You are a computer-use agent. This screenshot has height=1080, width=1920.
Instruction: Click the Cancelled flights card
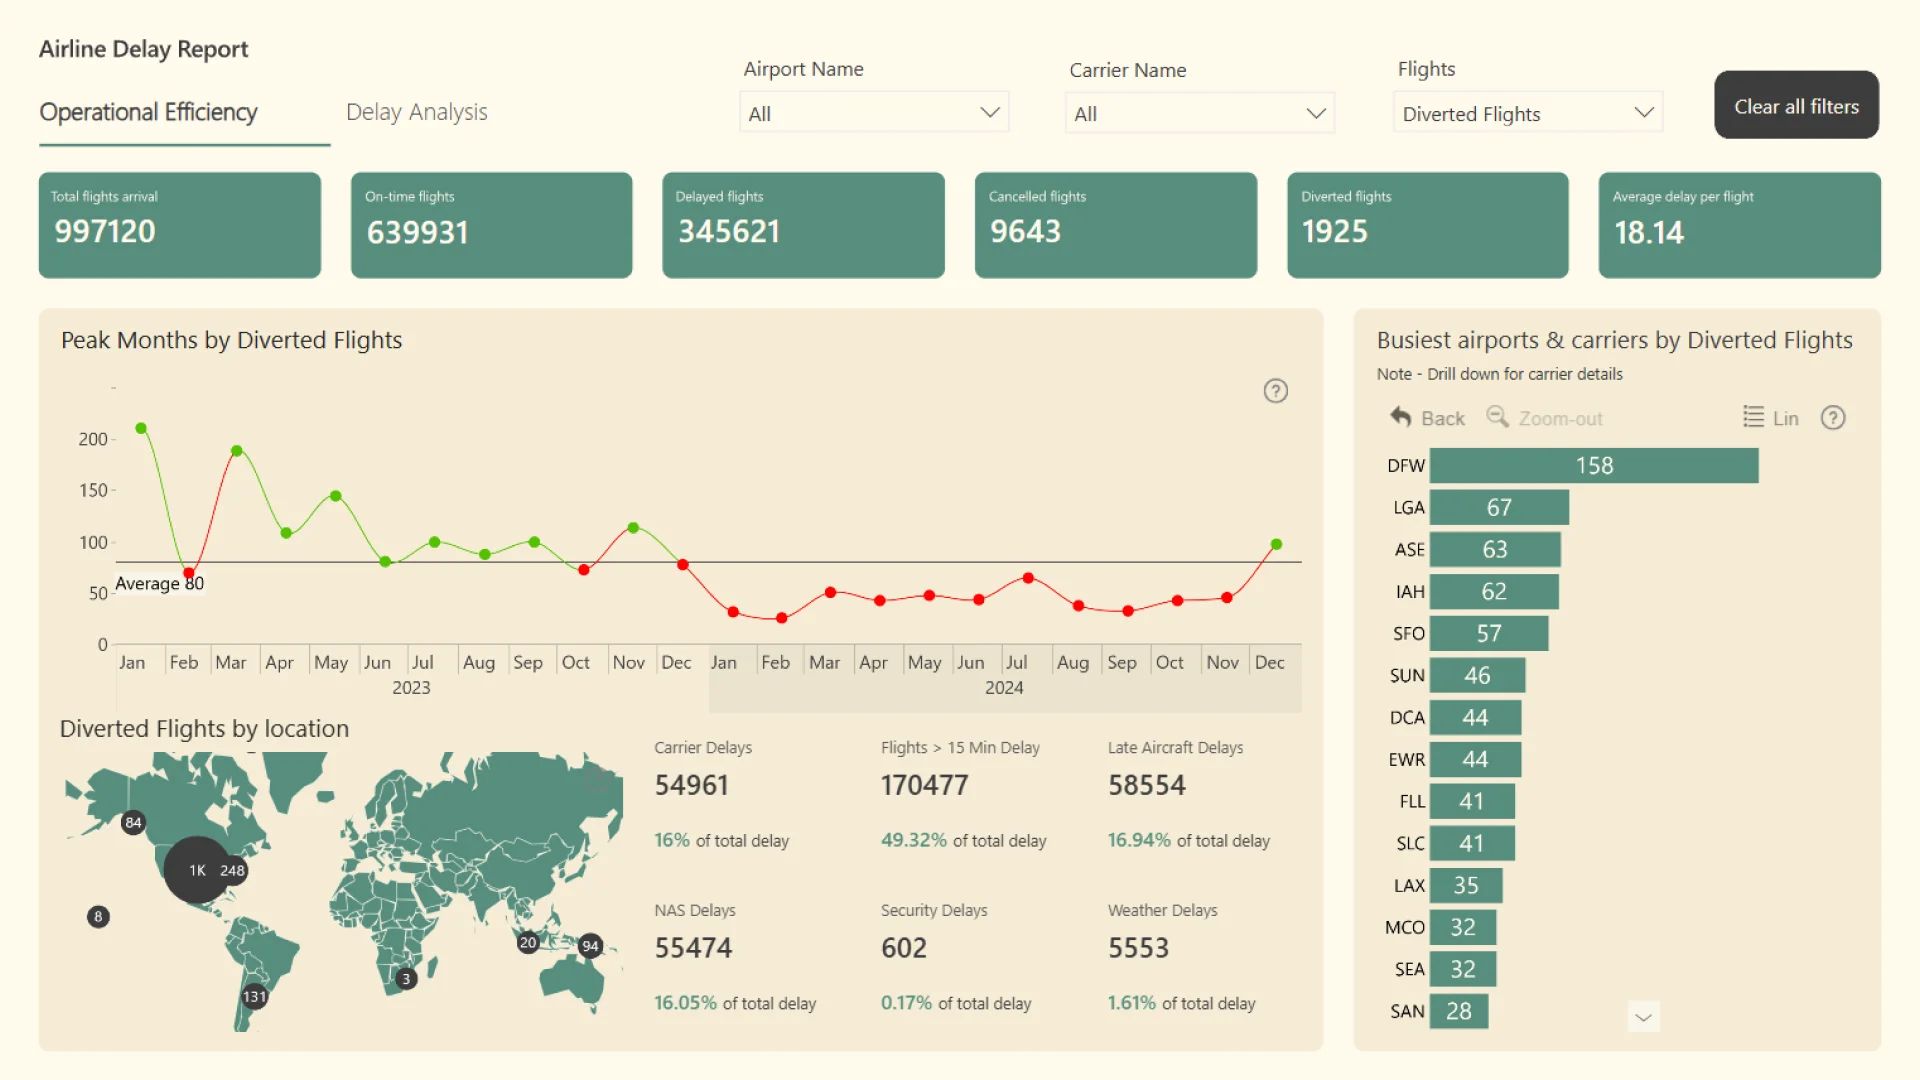coord(1116,225)
